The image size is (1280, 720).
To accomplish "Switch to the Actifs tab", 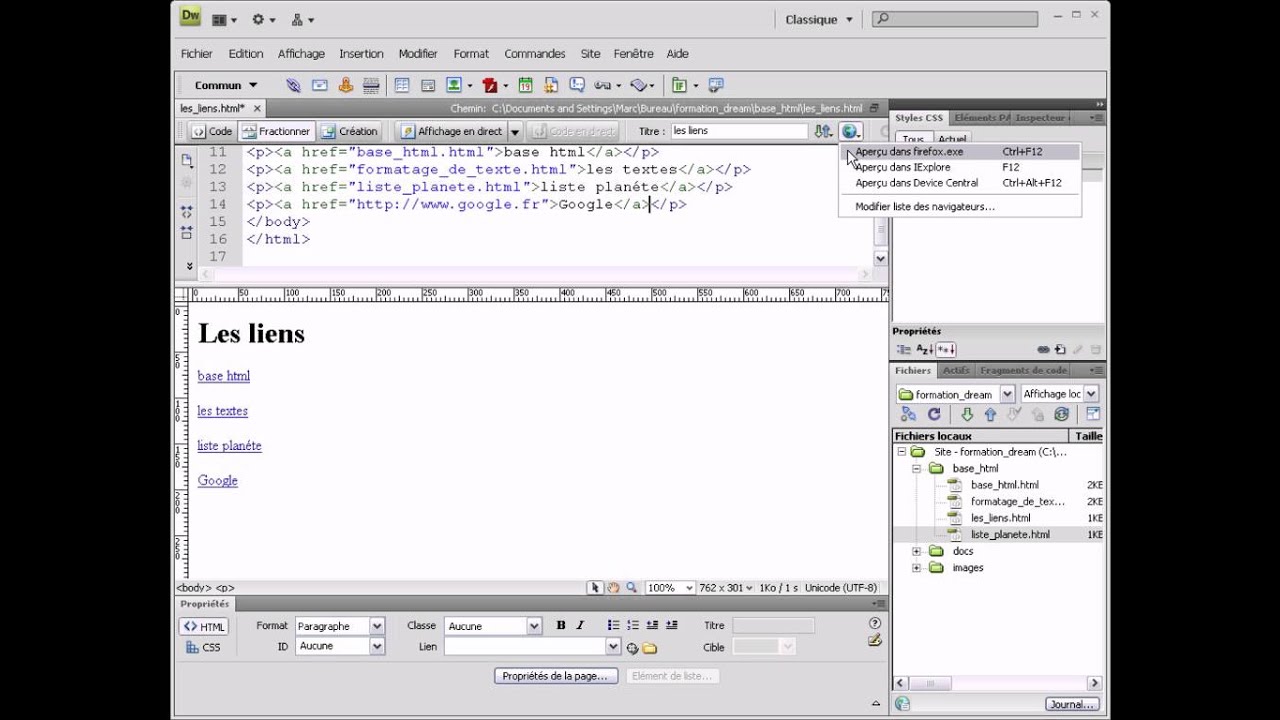I will click(x=955, y=370).
